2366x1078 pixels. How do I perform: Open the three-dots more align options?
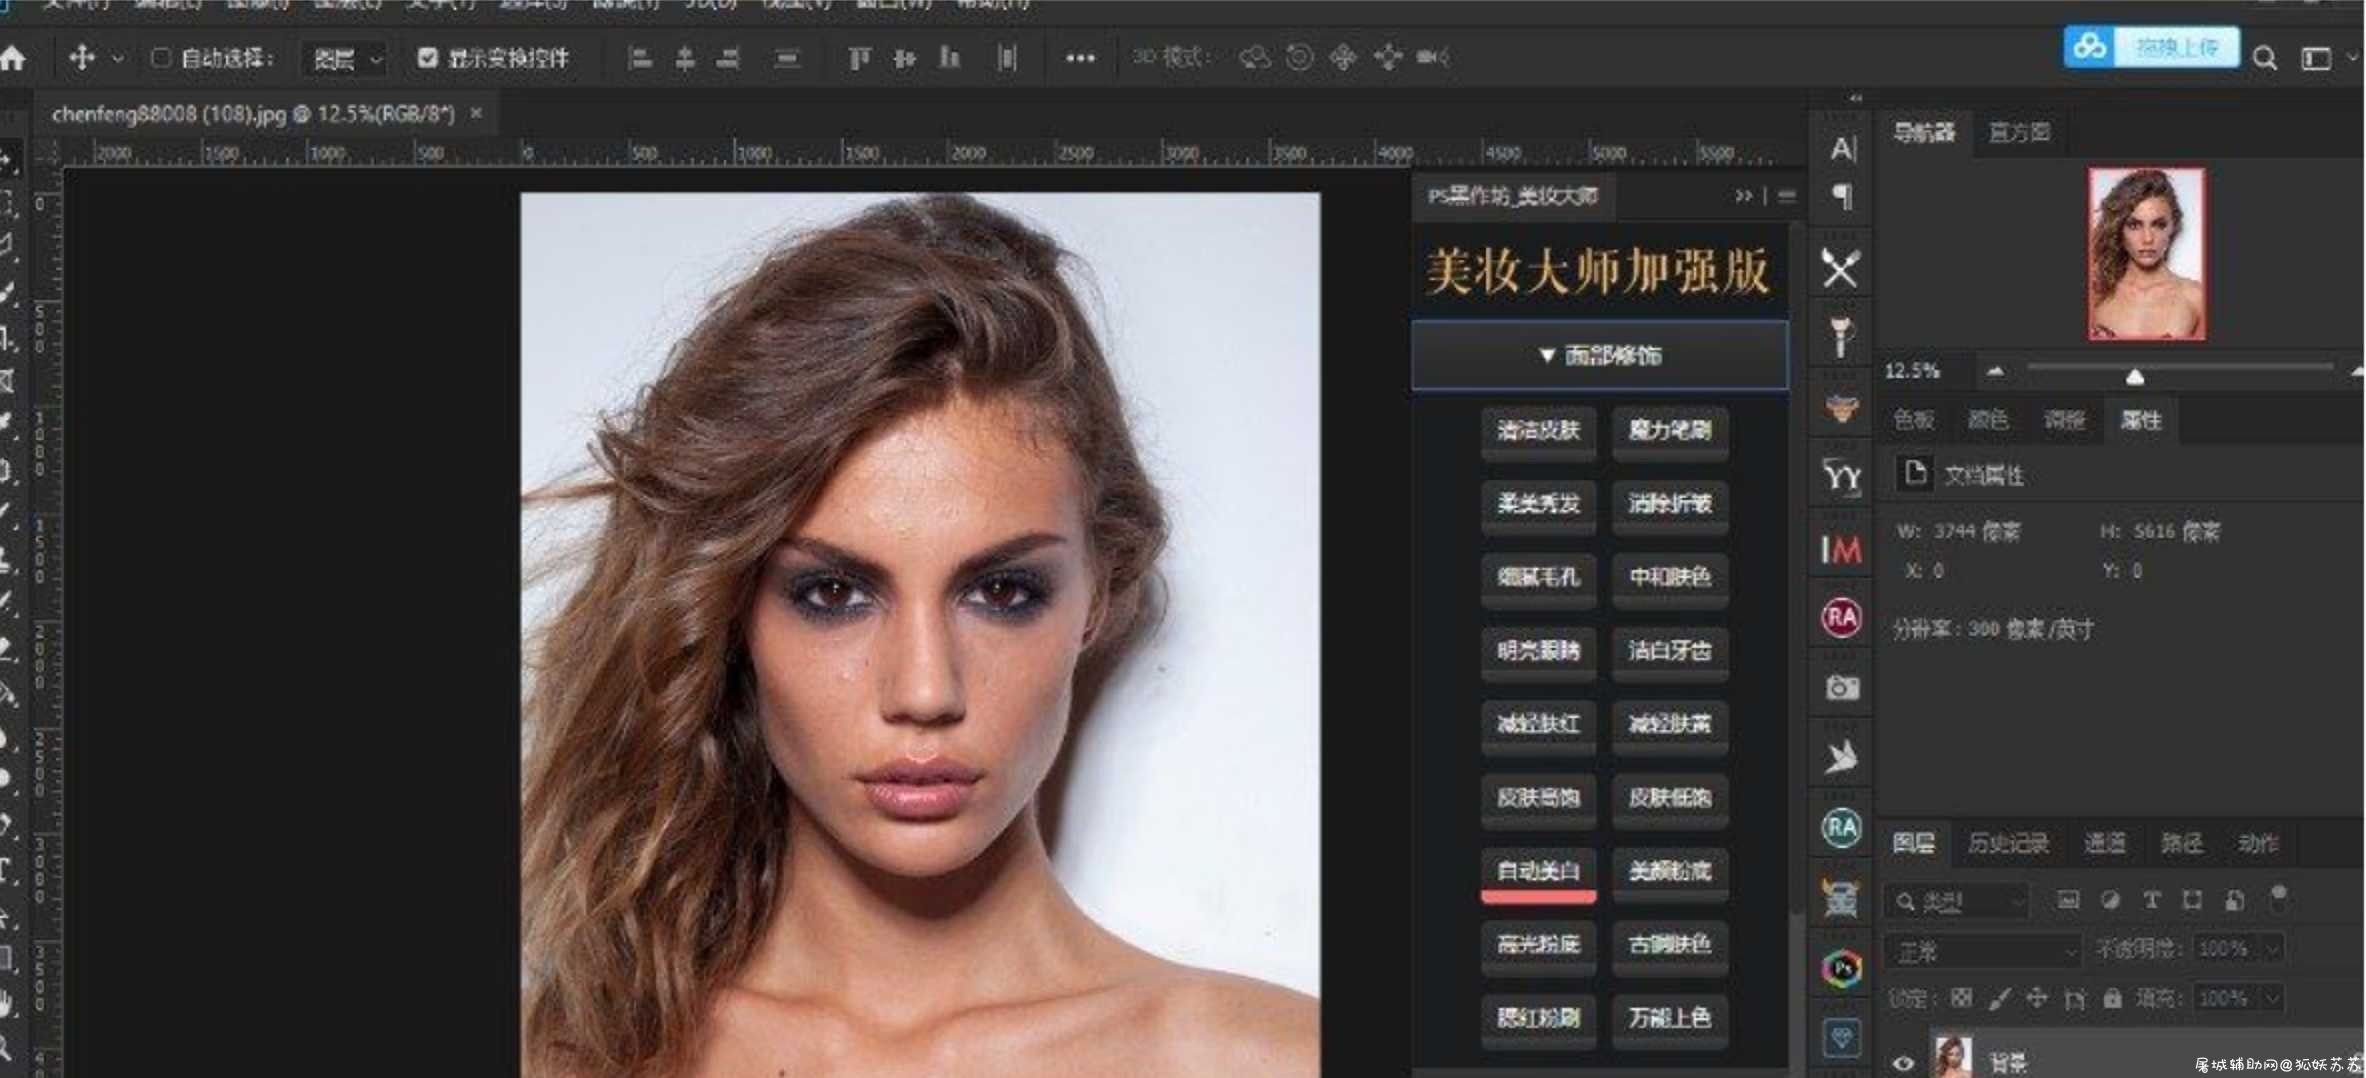pos(1080,58)
